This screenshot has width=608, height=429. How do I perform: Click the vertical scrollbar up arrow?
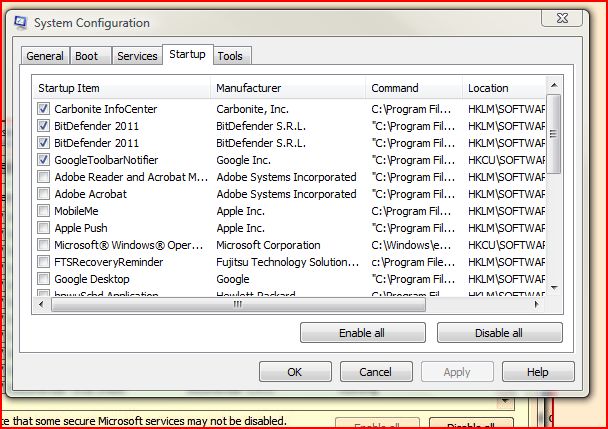pyautogui.click(x=554, y=85)
